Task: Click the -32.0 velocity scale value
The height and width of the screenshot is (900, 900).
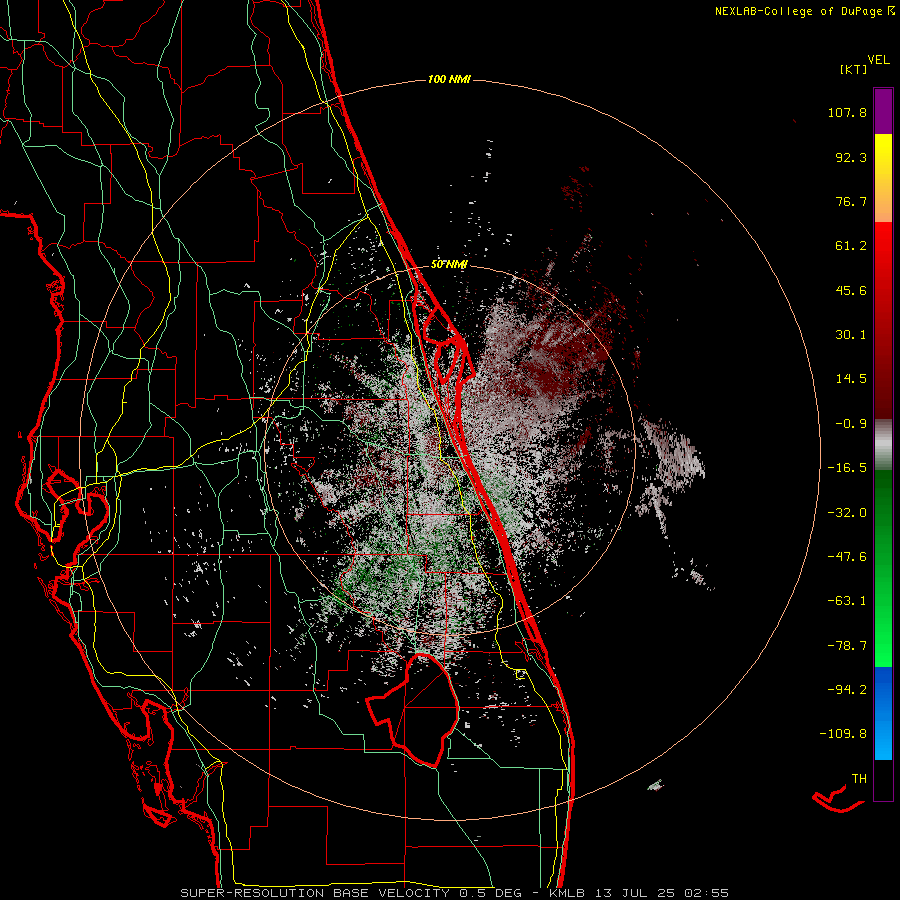Action: [847, 513]
